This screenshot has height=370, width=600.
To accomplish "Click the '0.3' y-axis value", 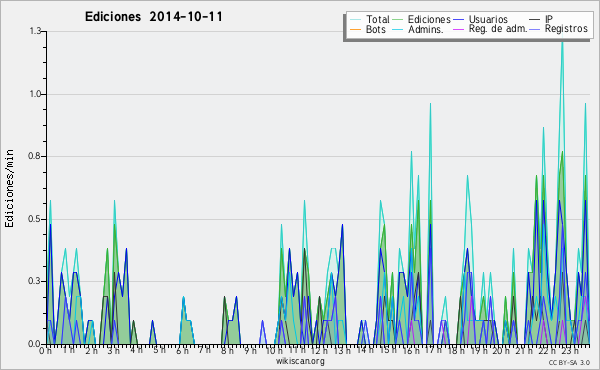I will [35, 282].
